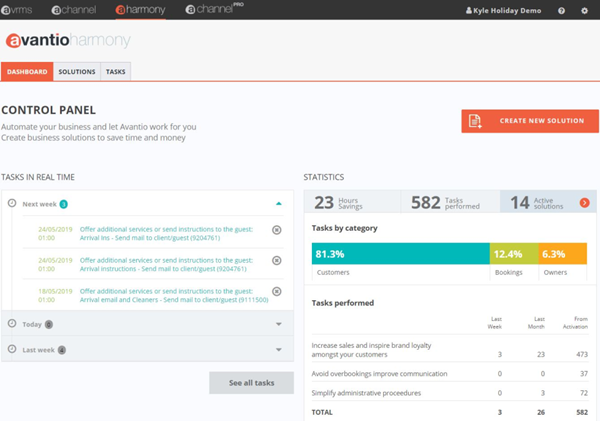
Task: Expand the Last week task group
Action: pos(279,349)
